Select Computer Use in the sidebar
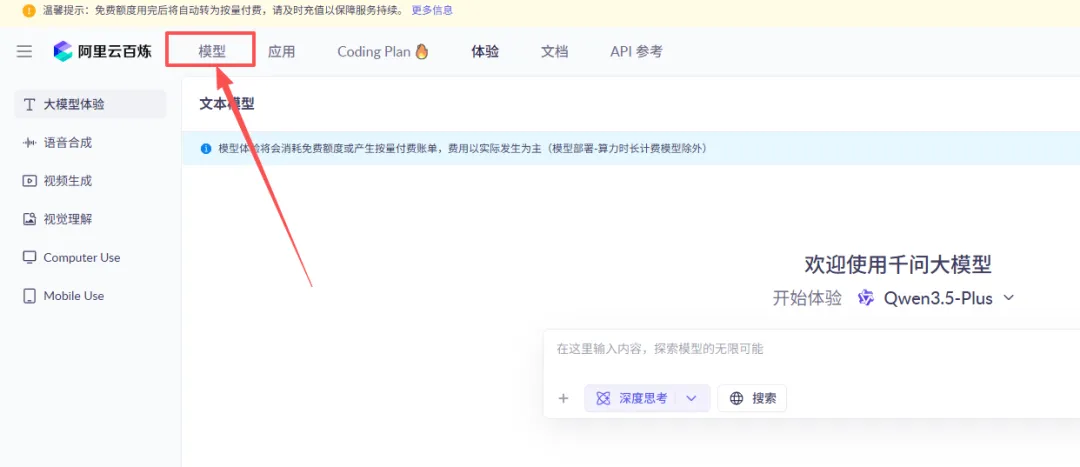 click(x=90, y=258)
